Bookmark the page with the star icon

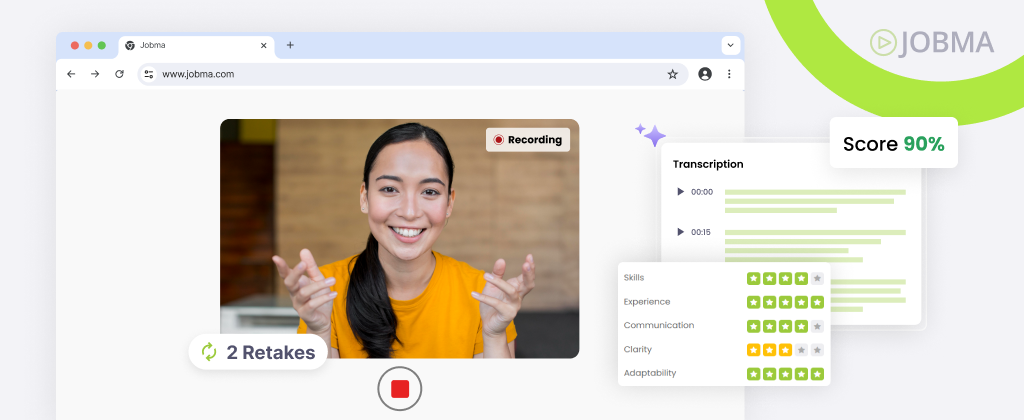(x=673, y=74)
